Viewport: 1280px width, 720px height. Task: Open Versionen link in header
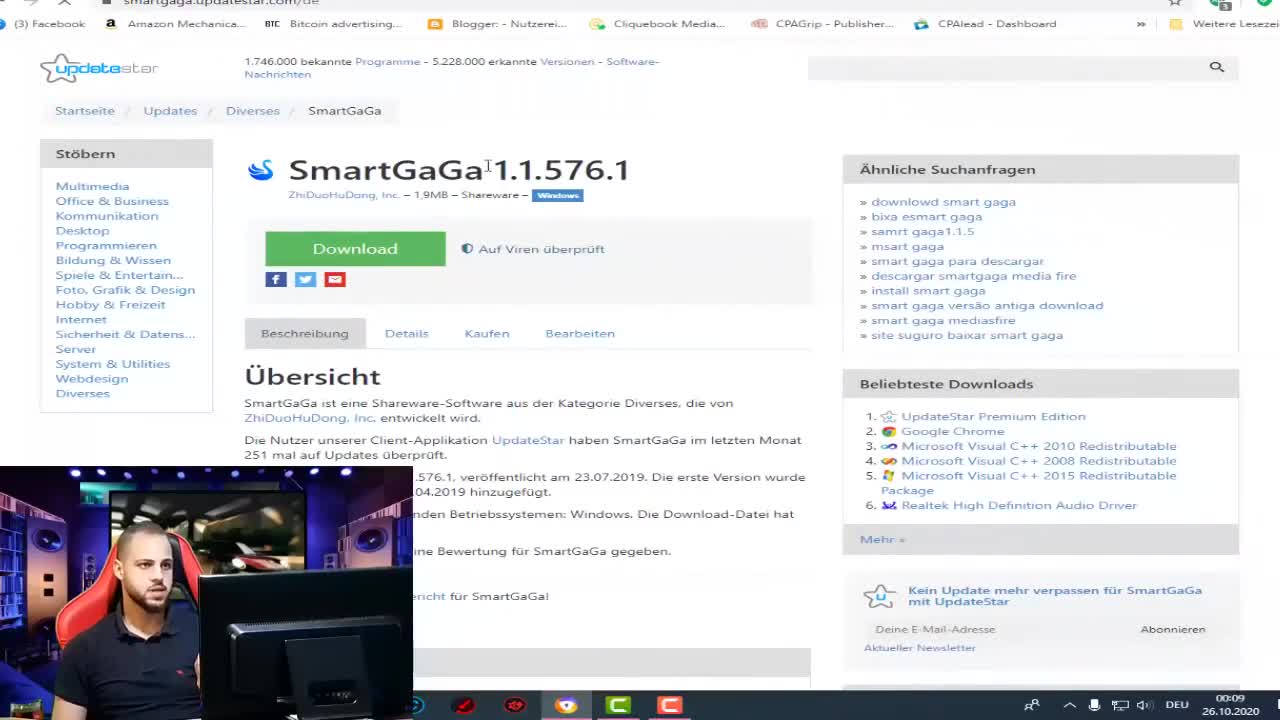tap(567, 62)
